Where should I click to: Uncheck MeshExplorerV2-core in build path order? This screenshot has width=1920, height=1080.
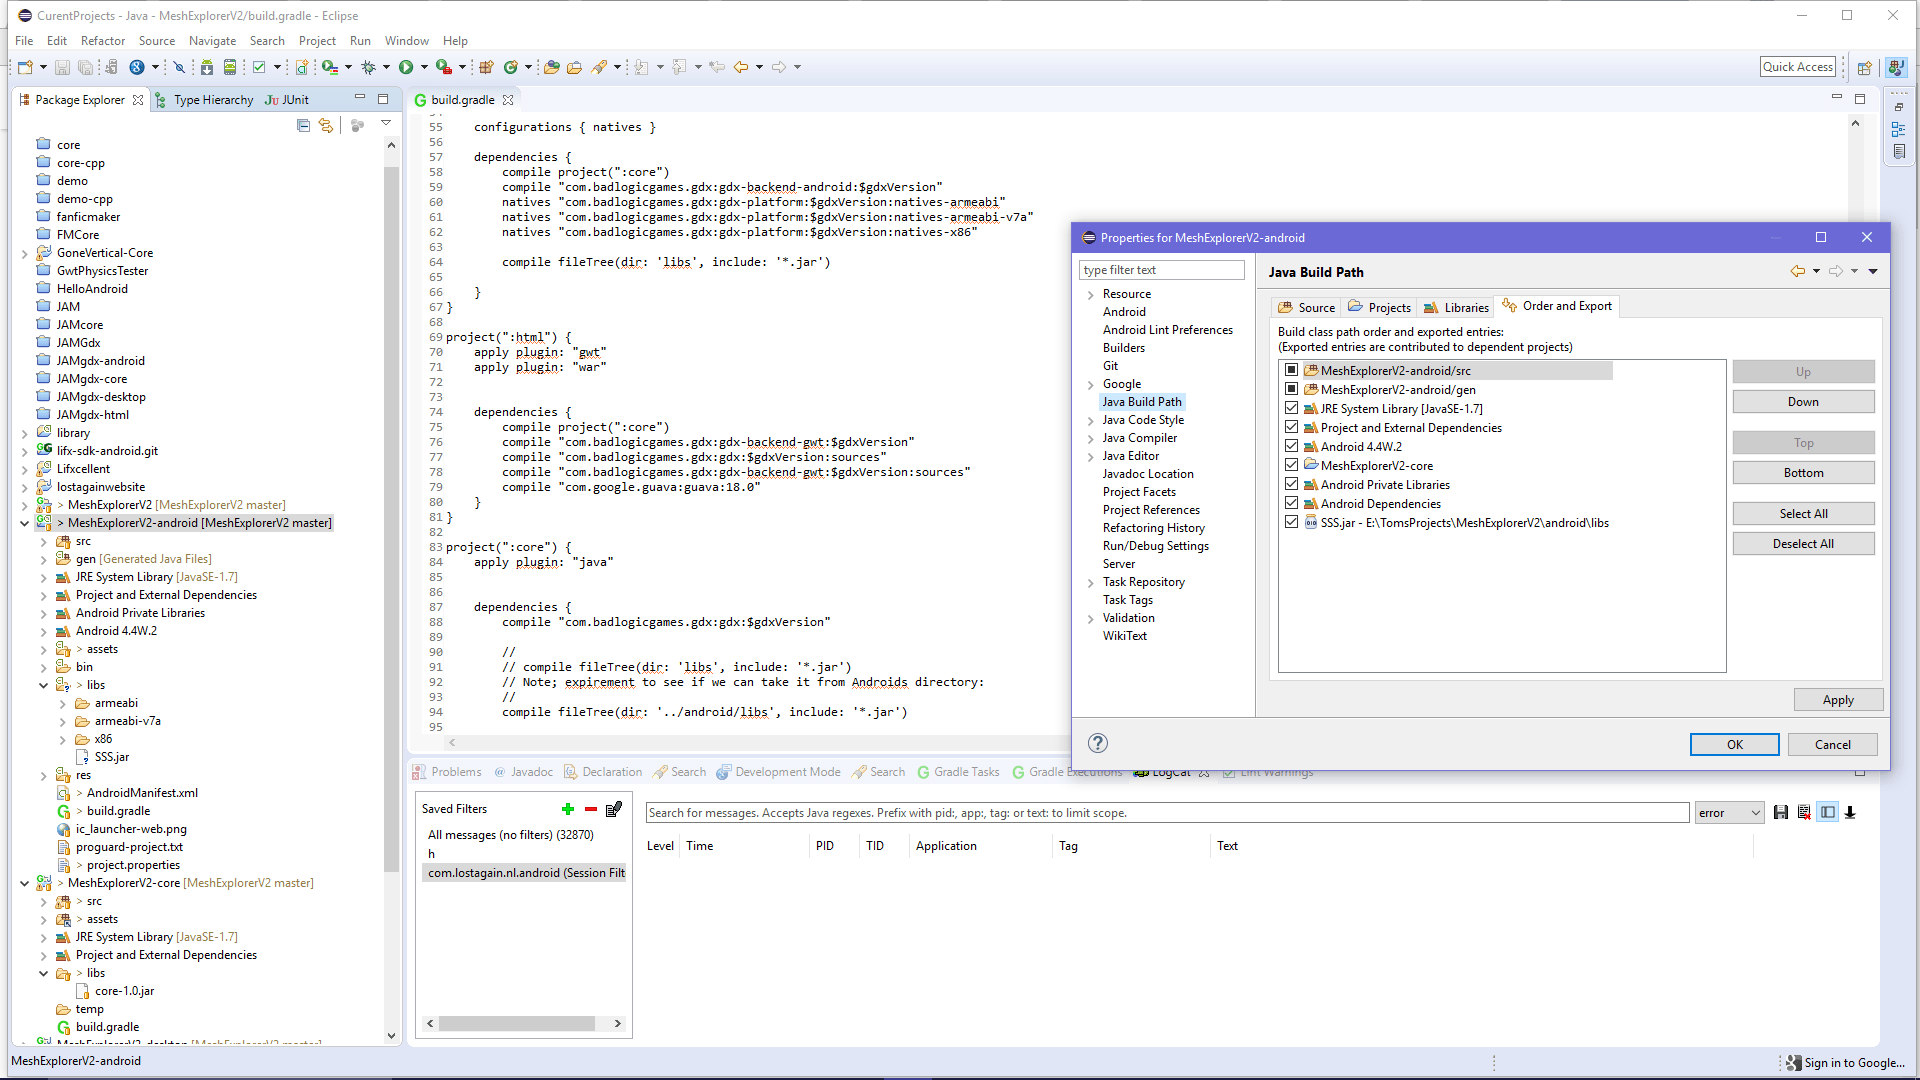coord(1292,465)
